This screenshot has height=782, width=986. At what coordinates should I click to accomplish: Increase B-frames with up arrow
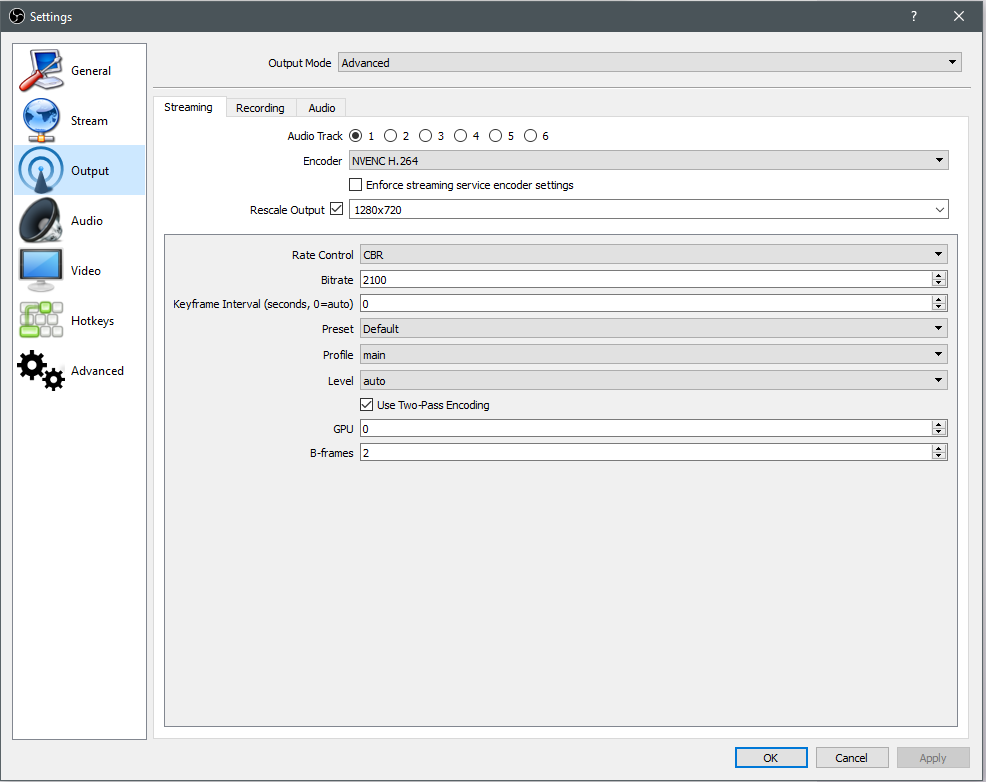point(939,448)
